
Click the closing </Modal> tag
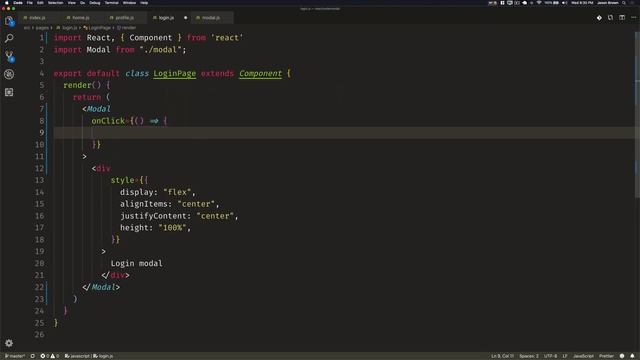pos(101,287)
